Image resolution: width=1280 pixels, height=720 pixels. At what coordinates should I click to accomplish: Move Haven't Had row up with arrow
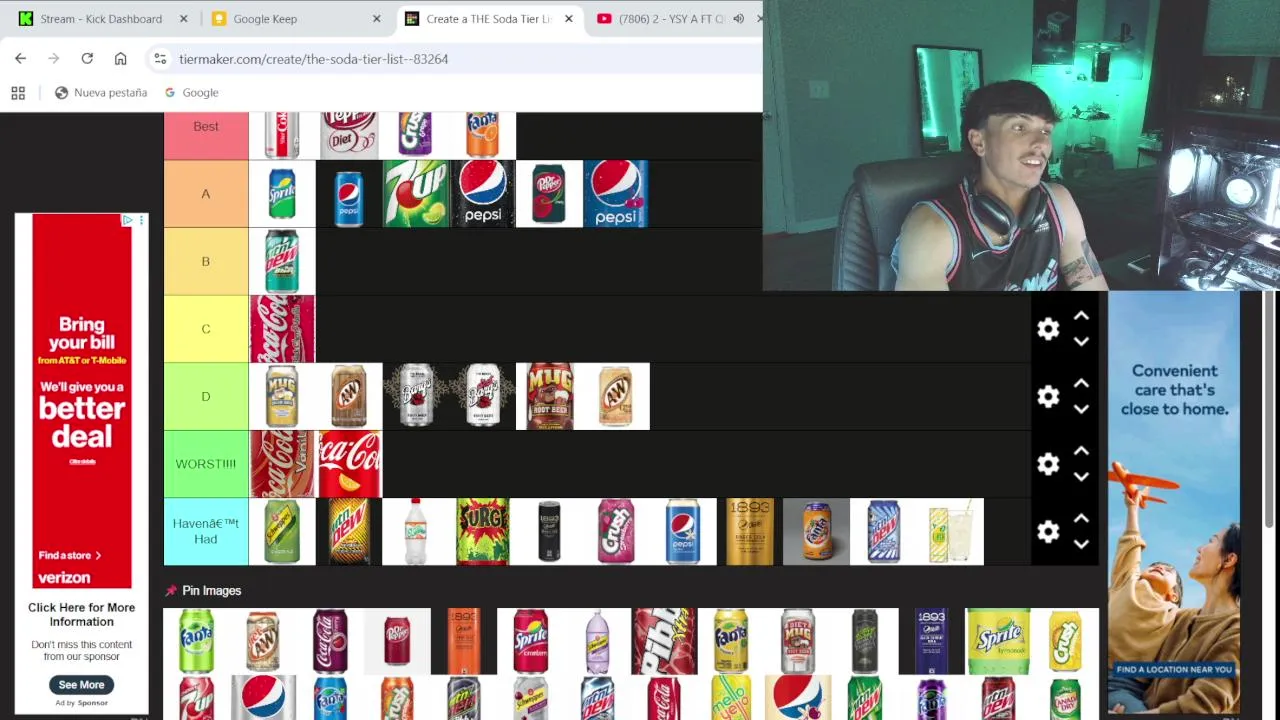point(1081,519)
